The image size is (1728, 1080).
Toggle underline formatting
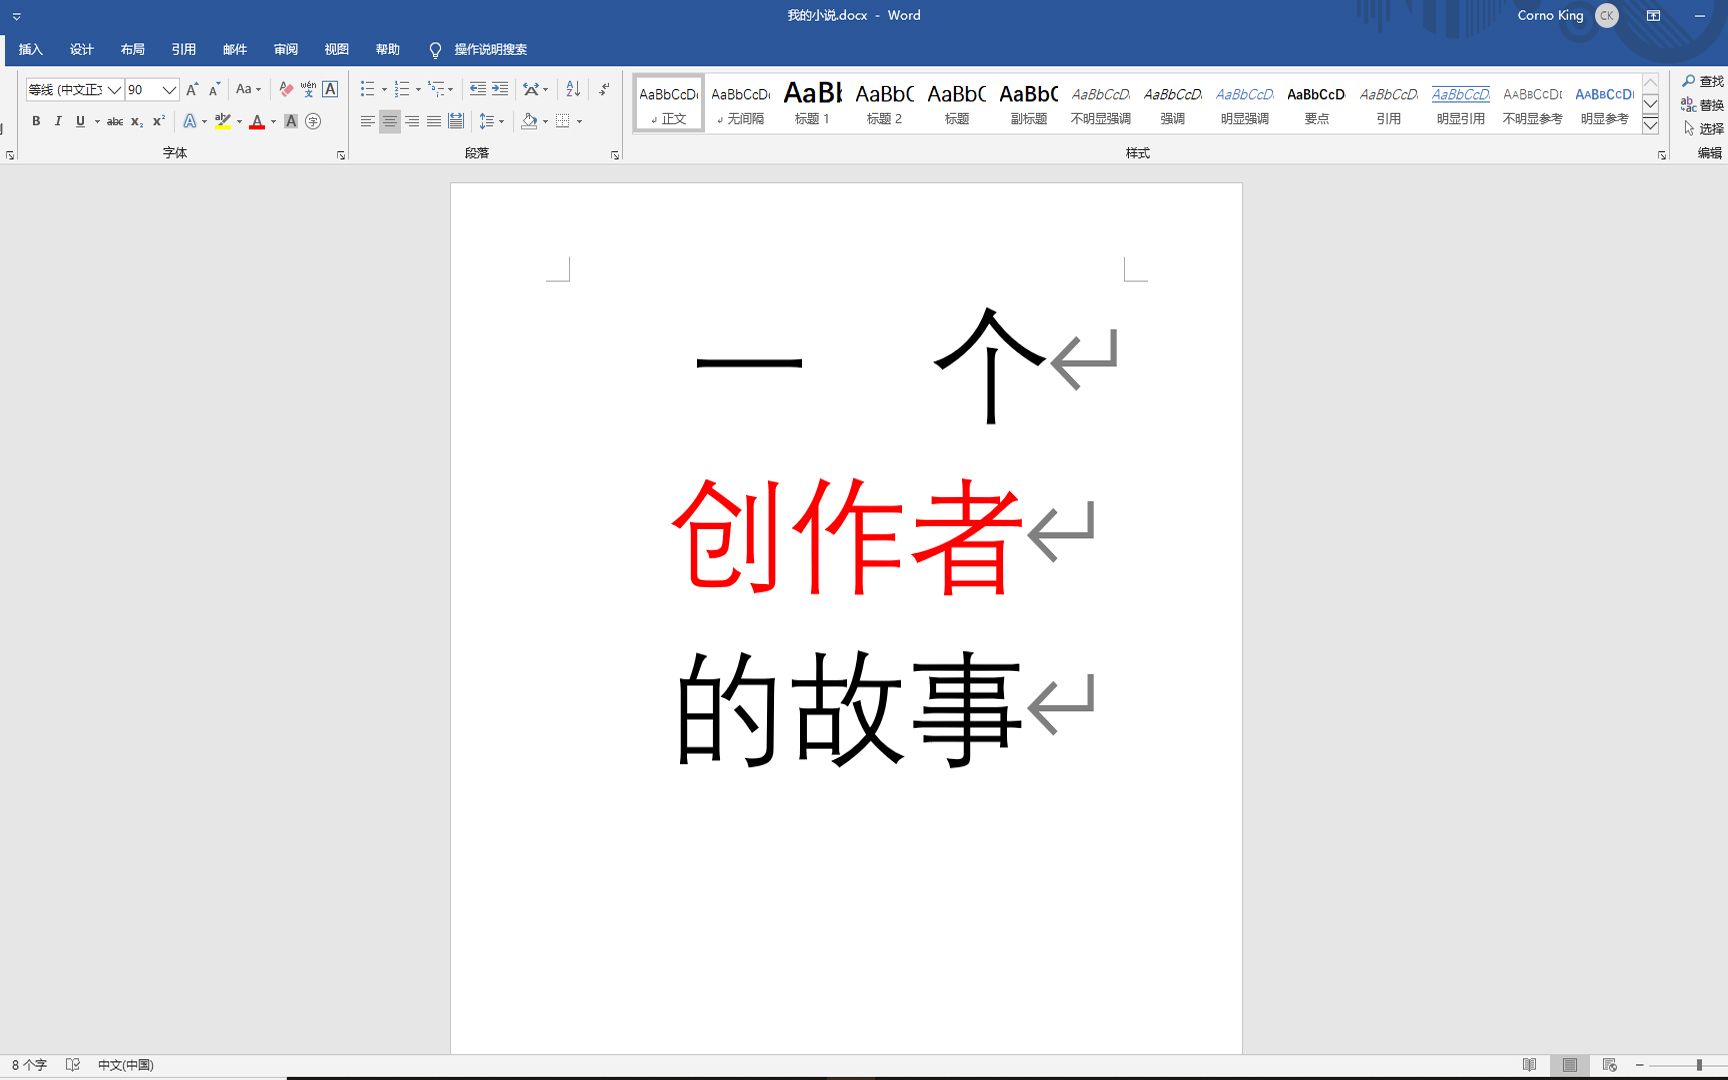pyautogui.click(x=80, y=121)
